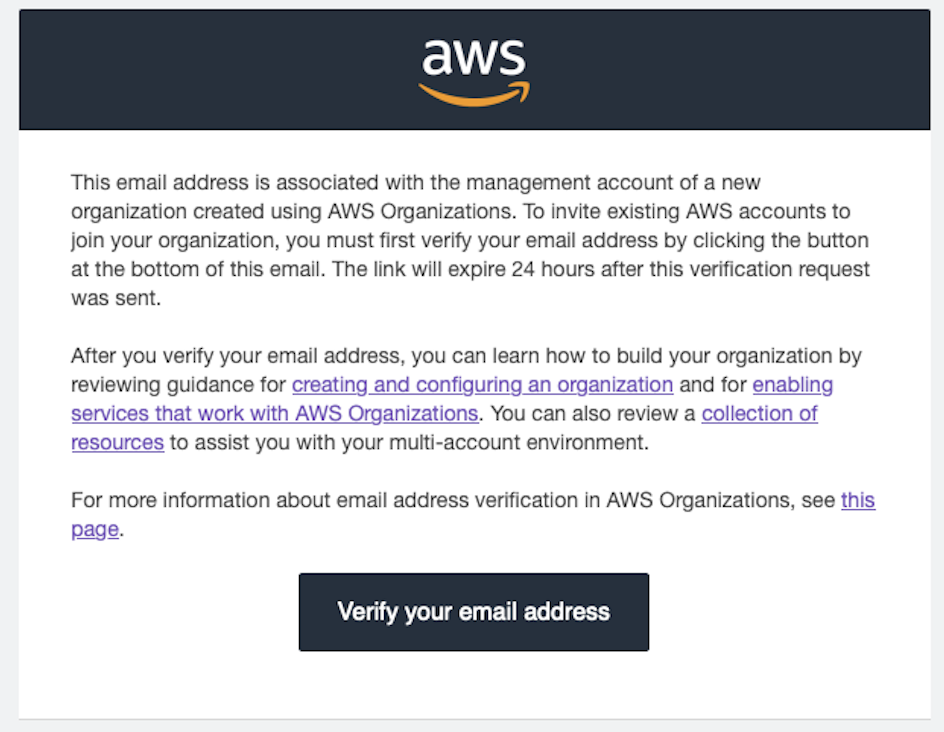Screen dimensions: 944x732
Task: Click the dark rounded button labeled Verify your email address
Action: [473, 611]
